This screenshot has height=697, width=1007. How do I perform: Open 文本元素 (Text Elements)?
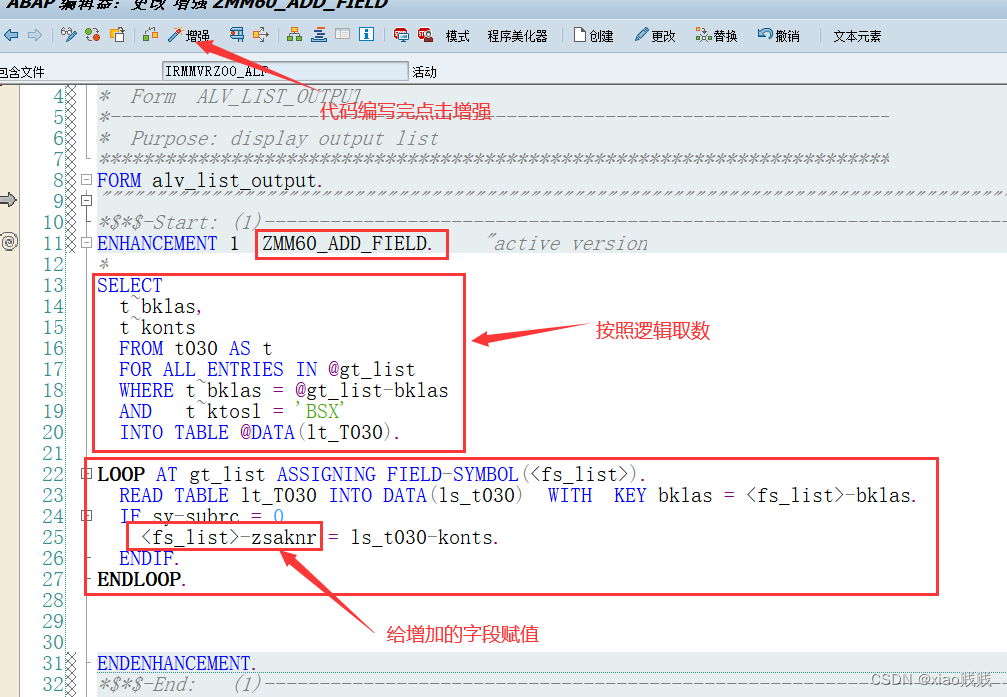(857, 35)
